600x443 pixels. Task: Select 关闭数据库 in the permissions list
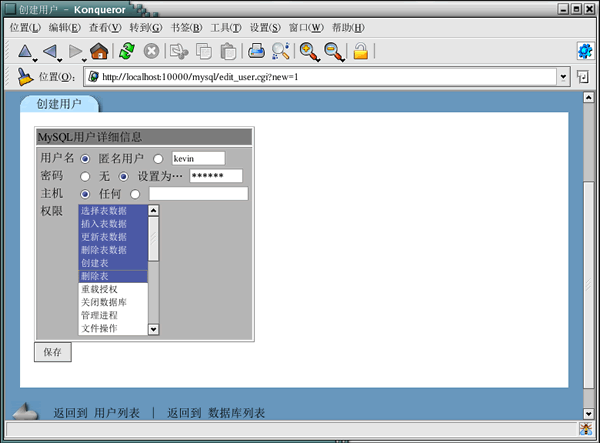(113, 302)
